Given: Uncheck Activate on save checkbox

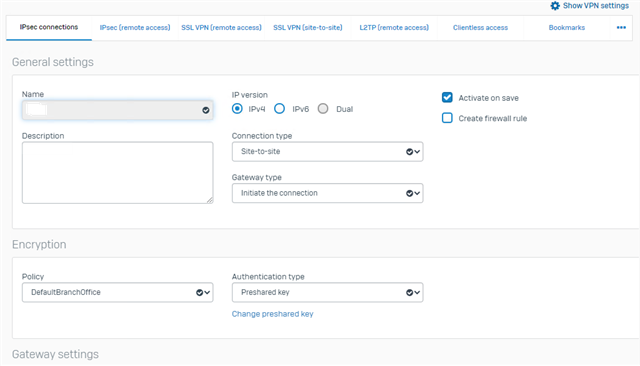Looking at the screenshot, I should [447, 98].
